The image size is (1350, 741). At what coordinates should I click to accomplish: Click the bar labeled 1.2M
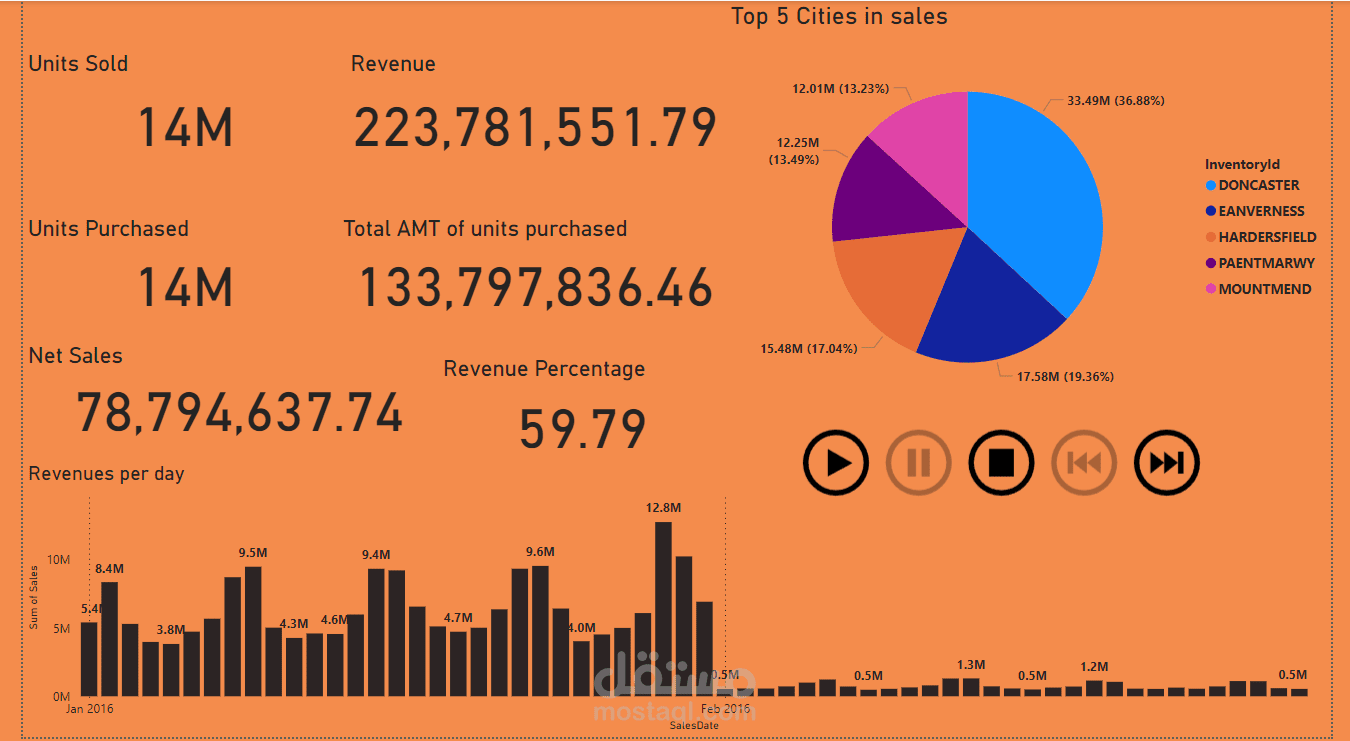pyautogui.click(x=1094, y=687)
